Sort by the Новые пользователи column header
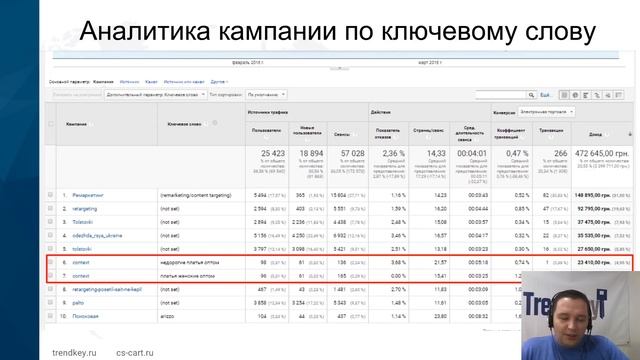Viewport: 640px width, 360px height. pos(307,130)
